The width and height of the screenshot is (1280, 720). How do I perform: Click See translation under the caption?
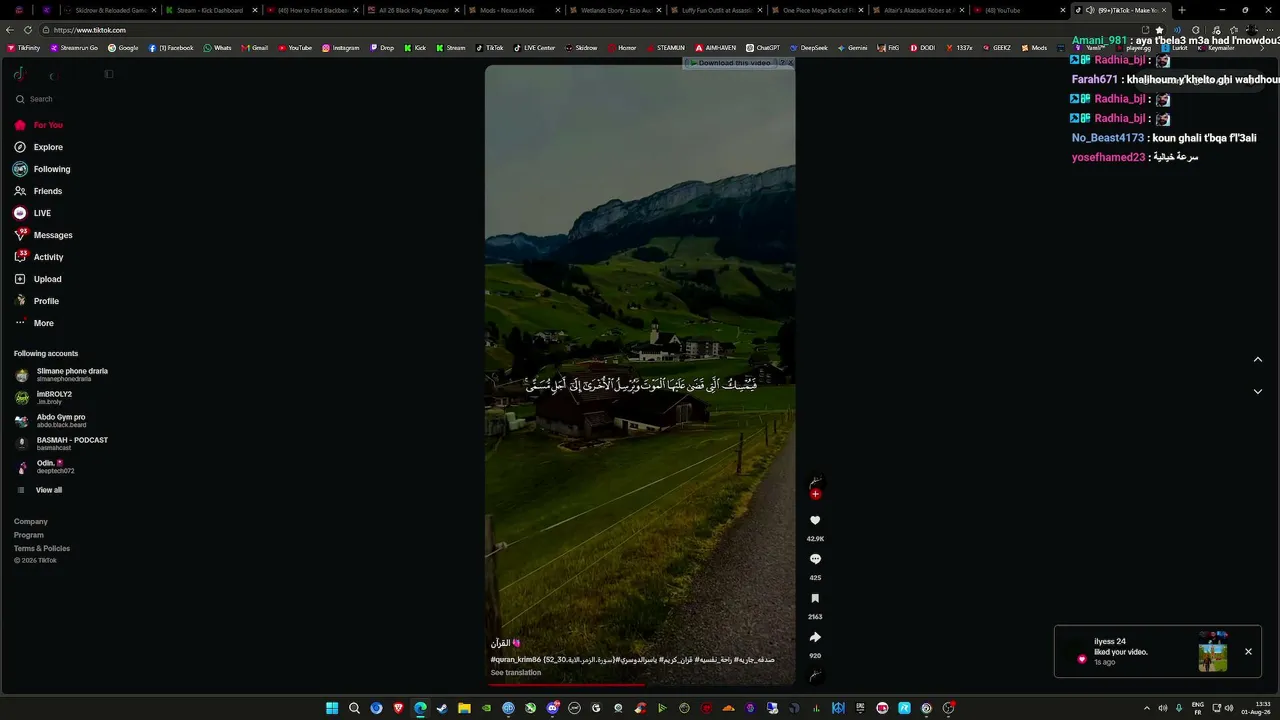[x=516, y=672]
